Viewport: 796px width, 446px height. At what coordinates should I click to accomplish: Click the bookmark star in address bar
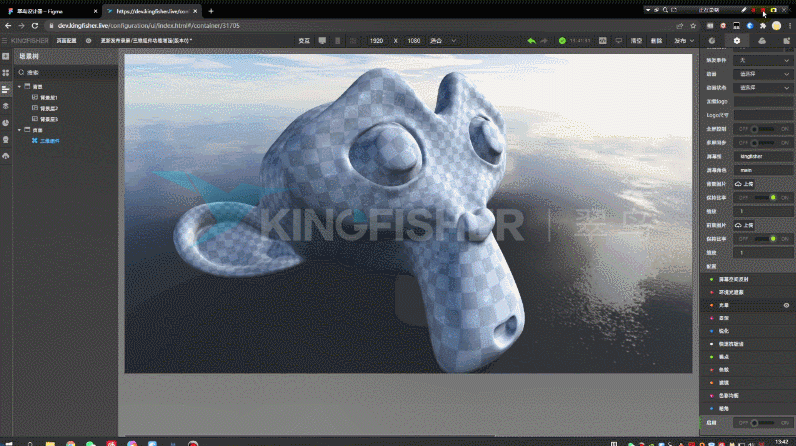click(x=693, y=26)
